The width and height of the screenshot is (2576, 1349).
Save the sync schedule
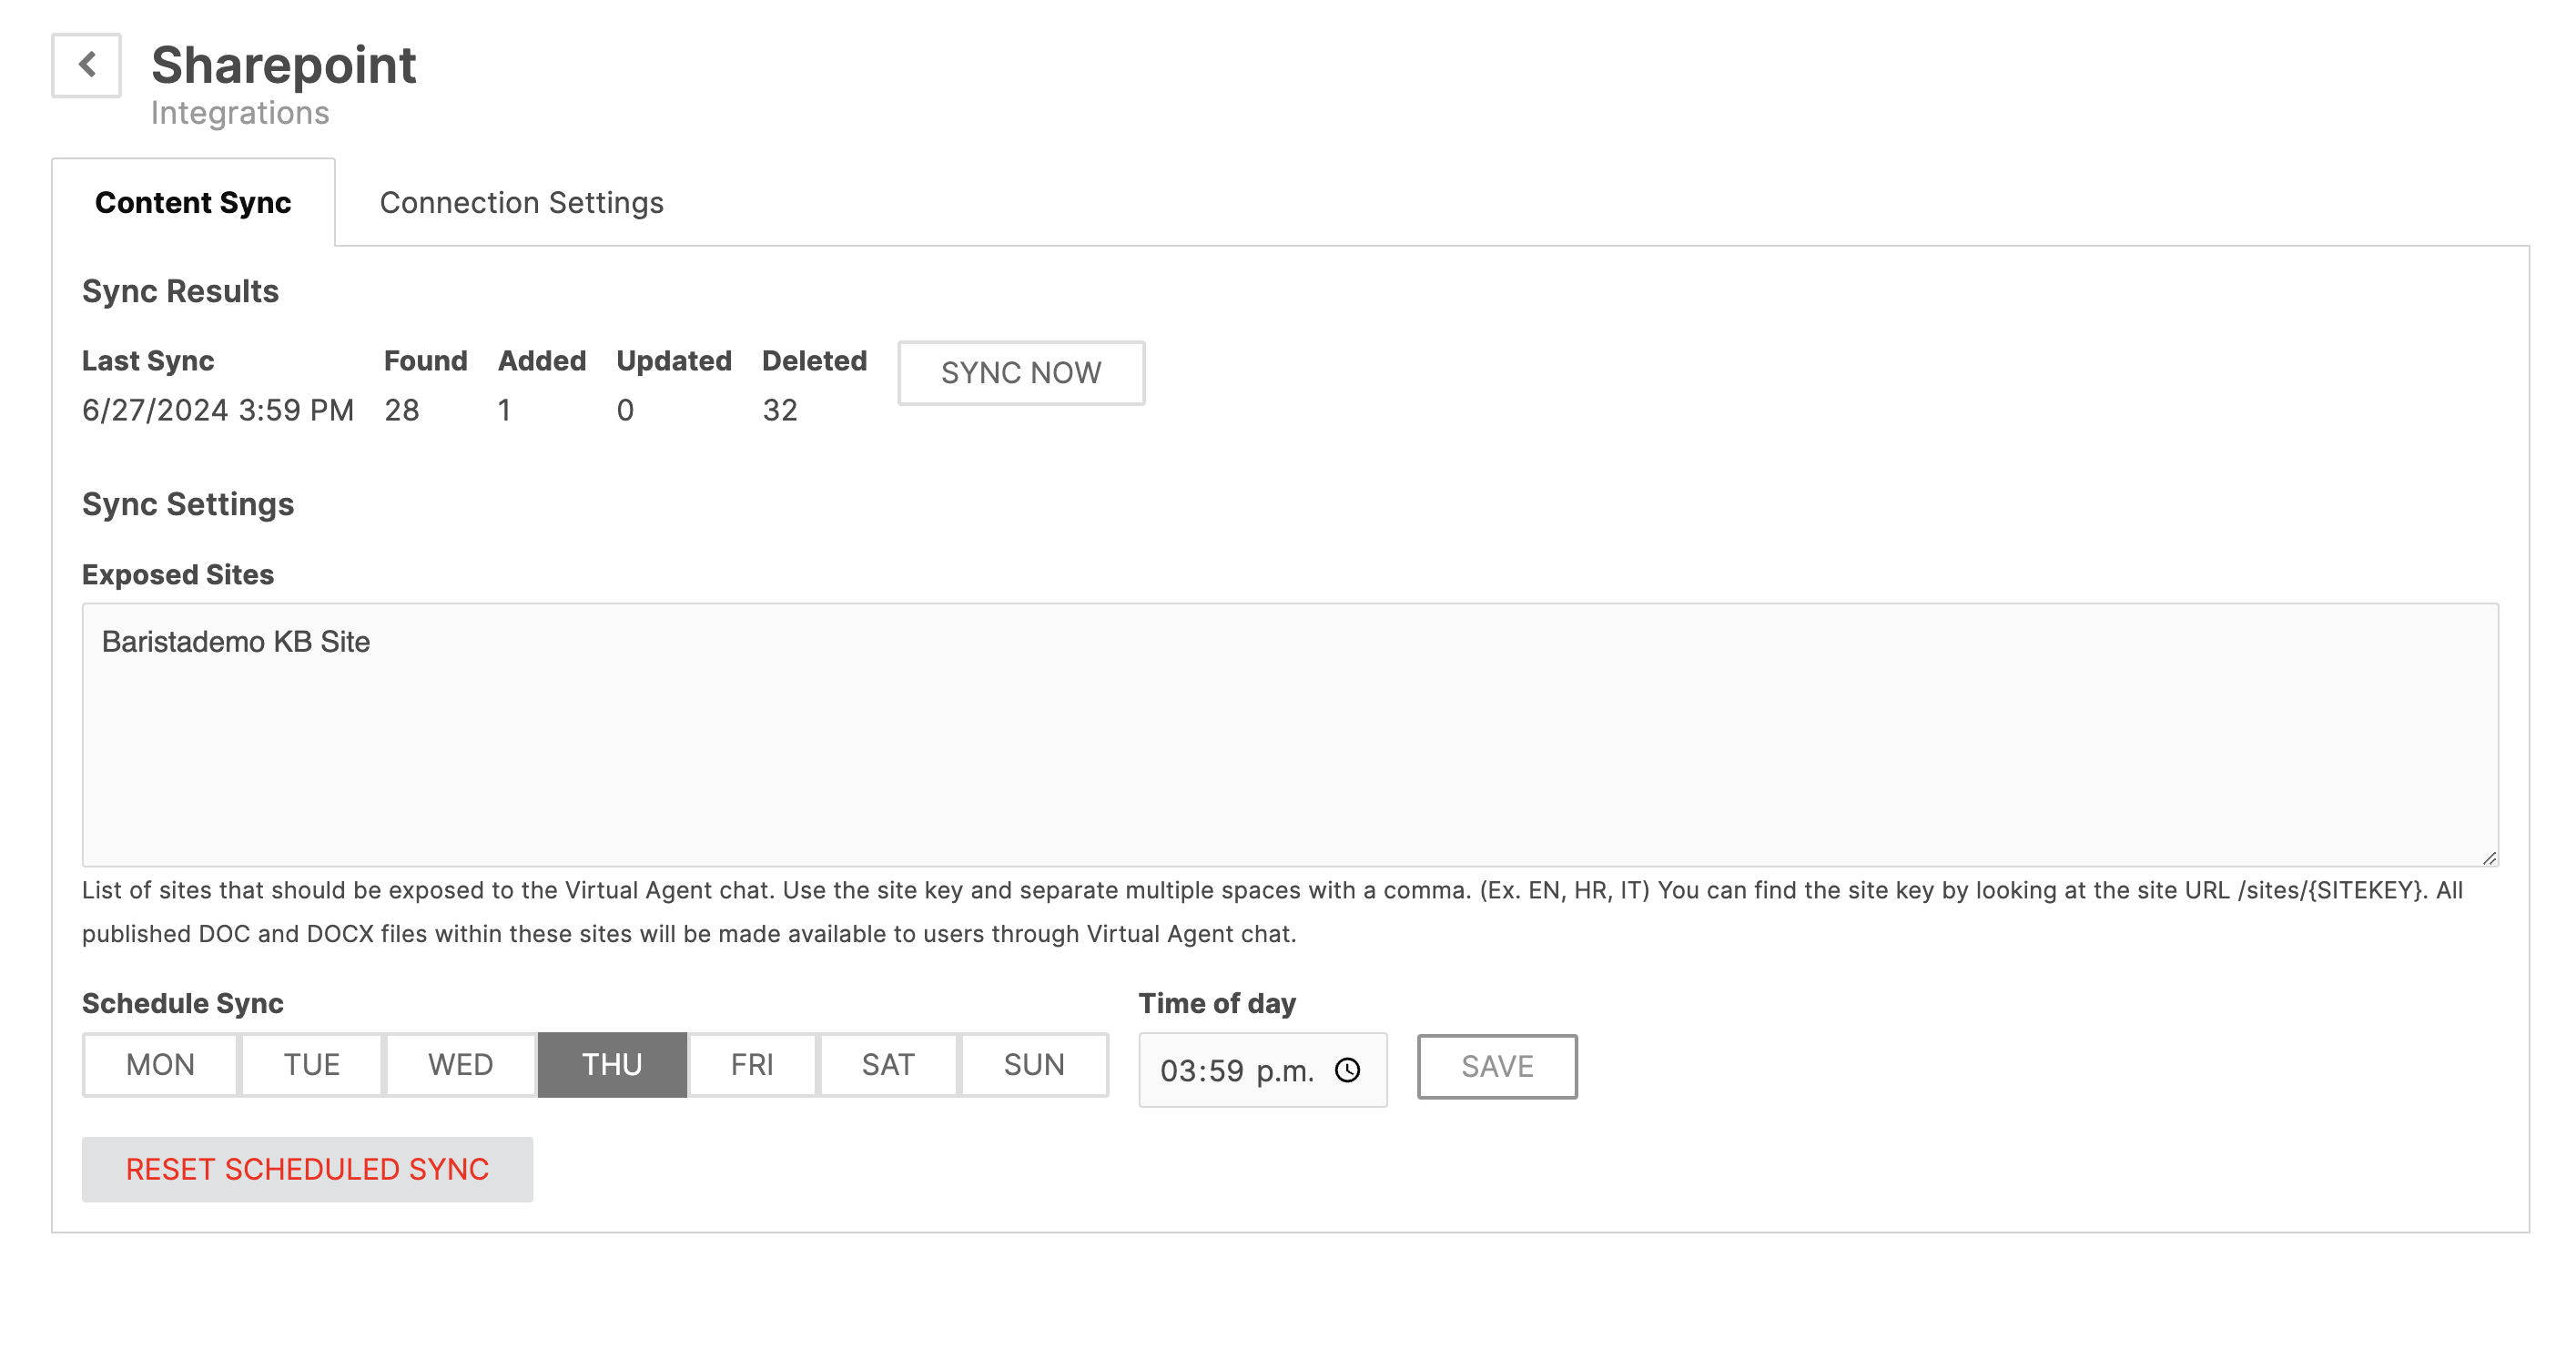coord(1497,1066)
